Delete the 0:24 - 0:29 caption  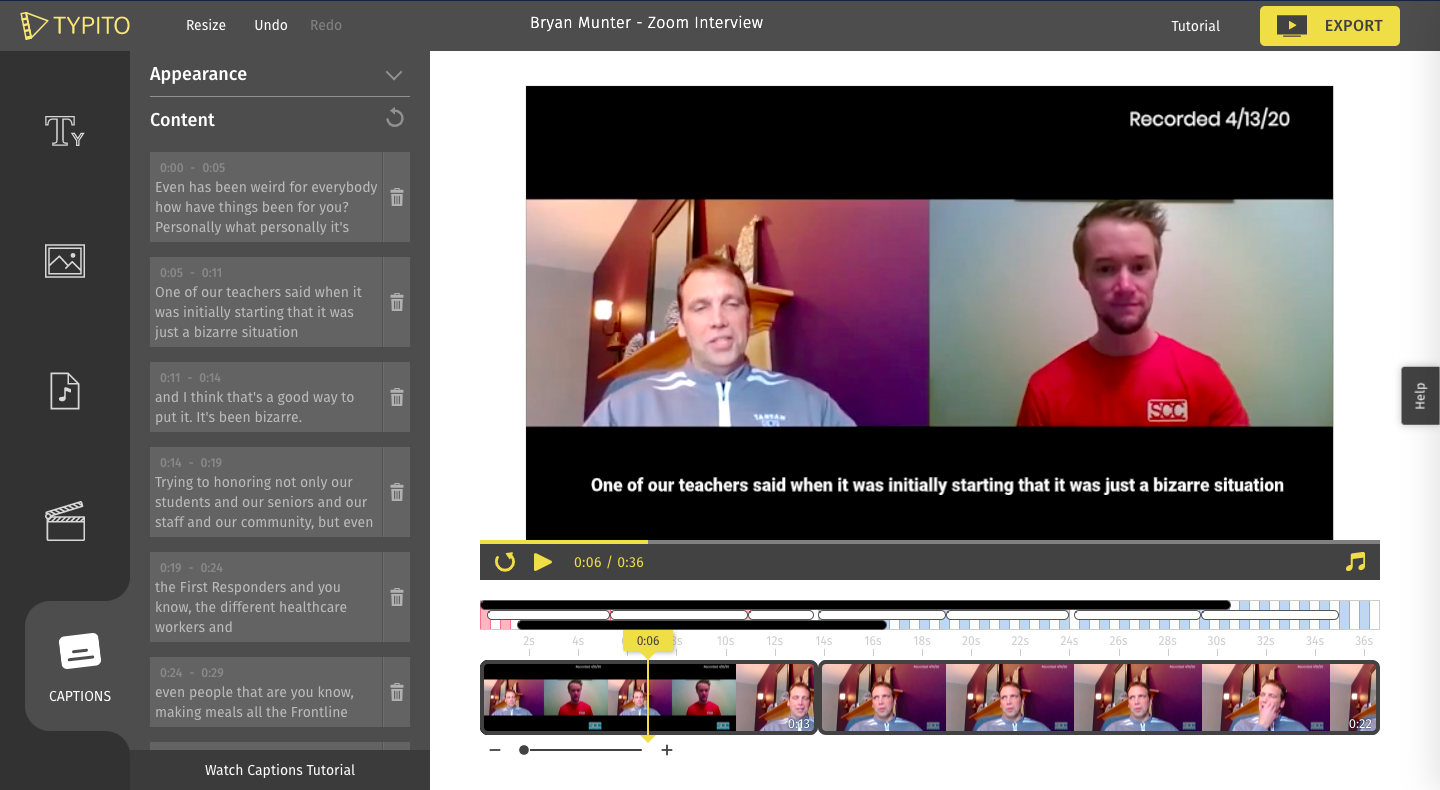397,692
